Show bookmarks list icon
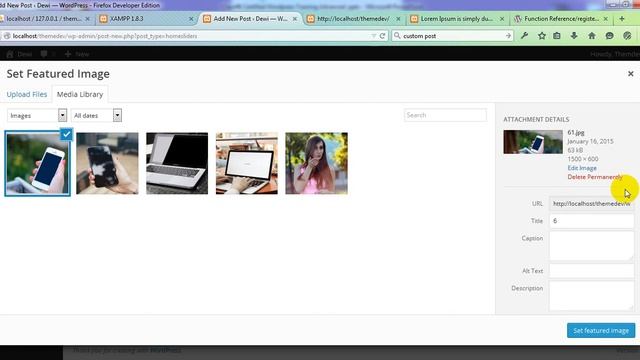 point(557,36)
